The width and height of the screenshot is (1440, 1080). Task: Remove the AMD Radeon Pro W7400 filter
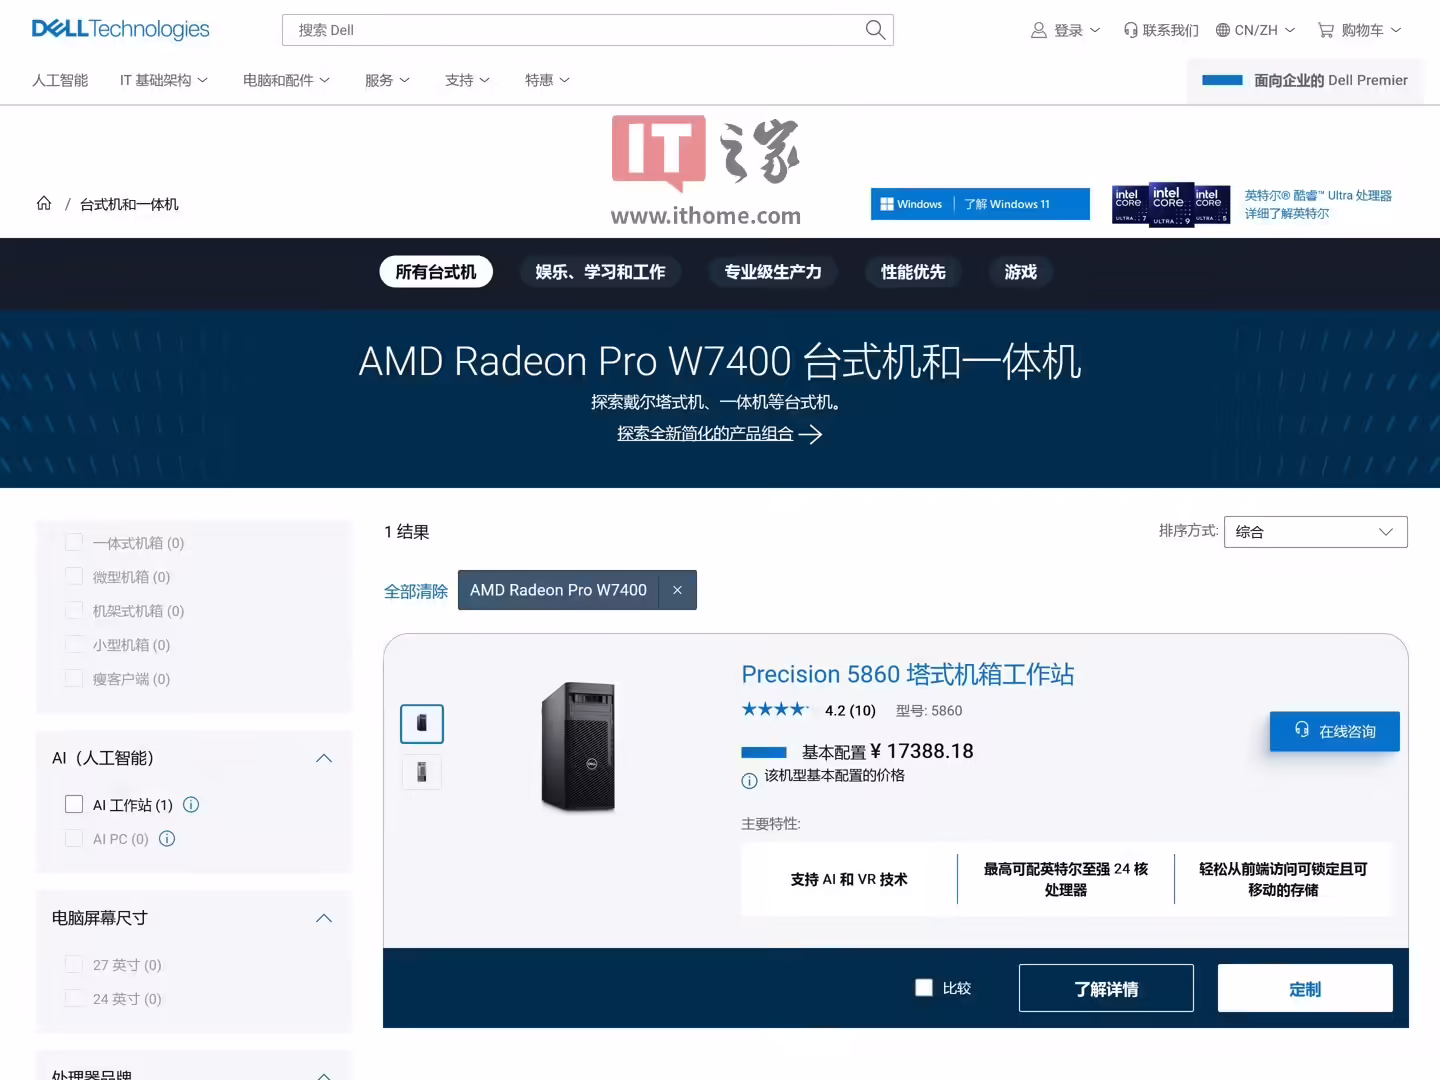[677, 590]
